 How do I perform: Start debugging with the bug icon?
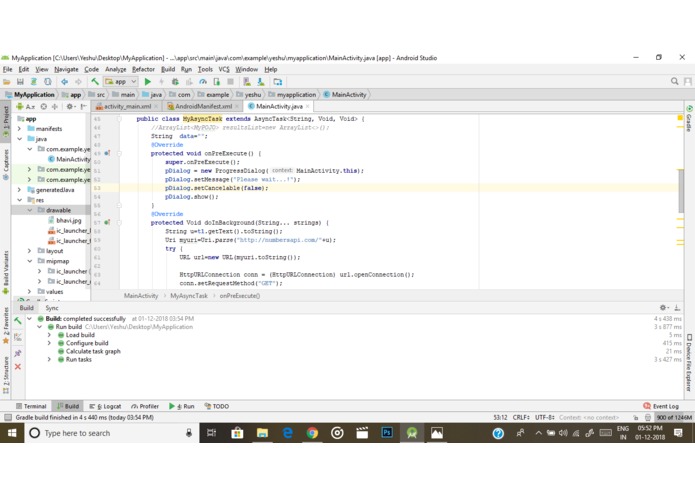point(175,82)
